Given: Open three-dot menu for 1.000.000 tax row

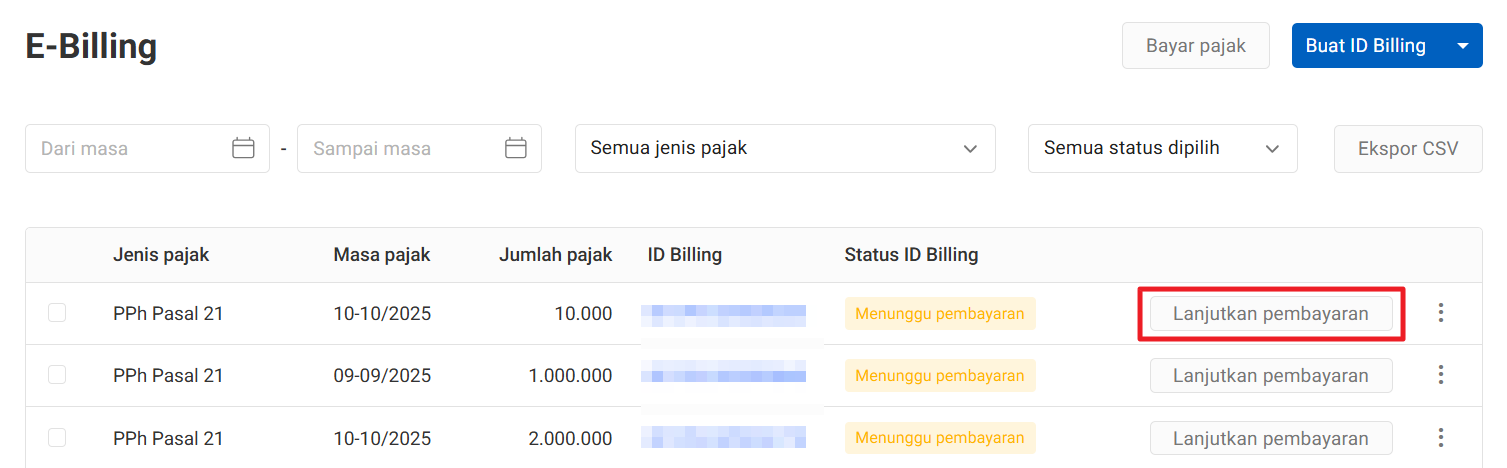Looking at the screenshot, I should (x=1440, y=375).
